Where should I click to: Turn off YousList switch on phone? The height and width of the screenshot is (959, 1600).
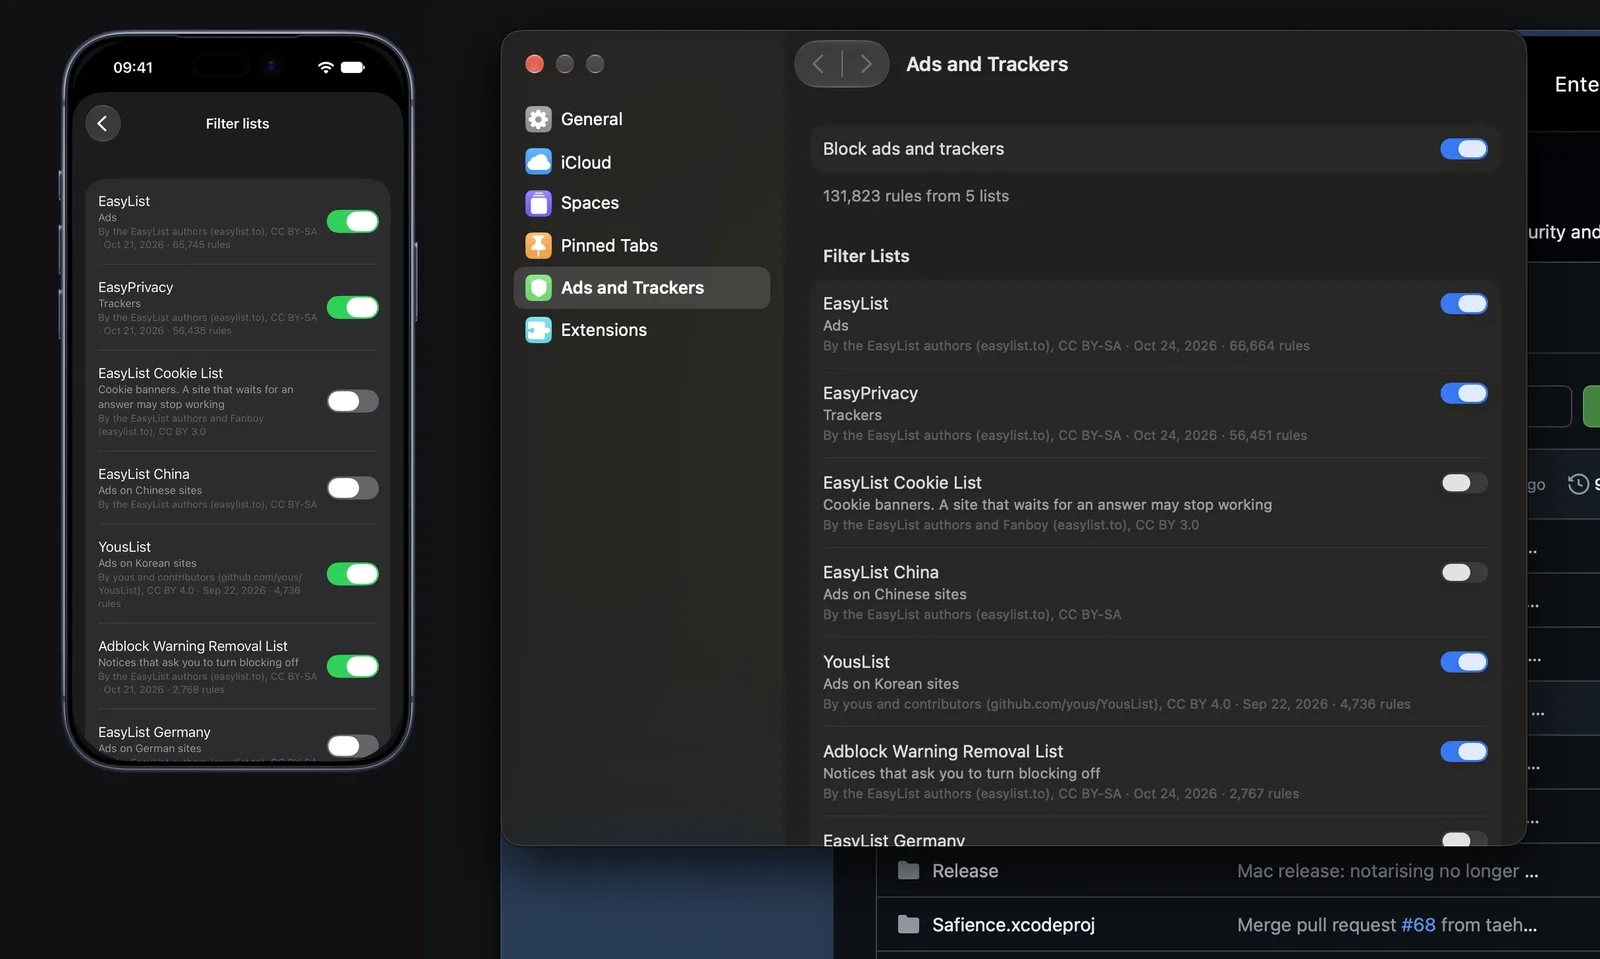tap(353, 574)
